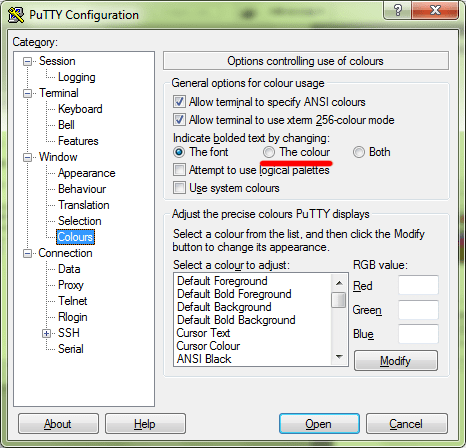Select the Proxy category
Image resolution: width=466 pixels, height=448 pixels.
[x=71, y=285]
